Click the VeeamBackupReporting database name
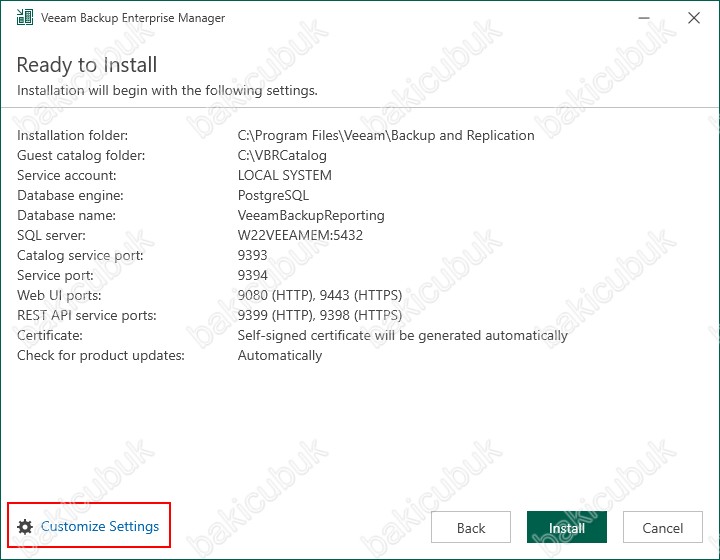720x560 pixels. pyautogui.click(x=311, y=215)
